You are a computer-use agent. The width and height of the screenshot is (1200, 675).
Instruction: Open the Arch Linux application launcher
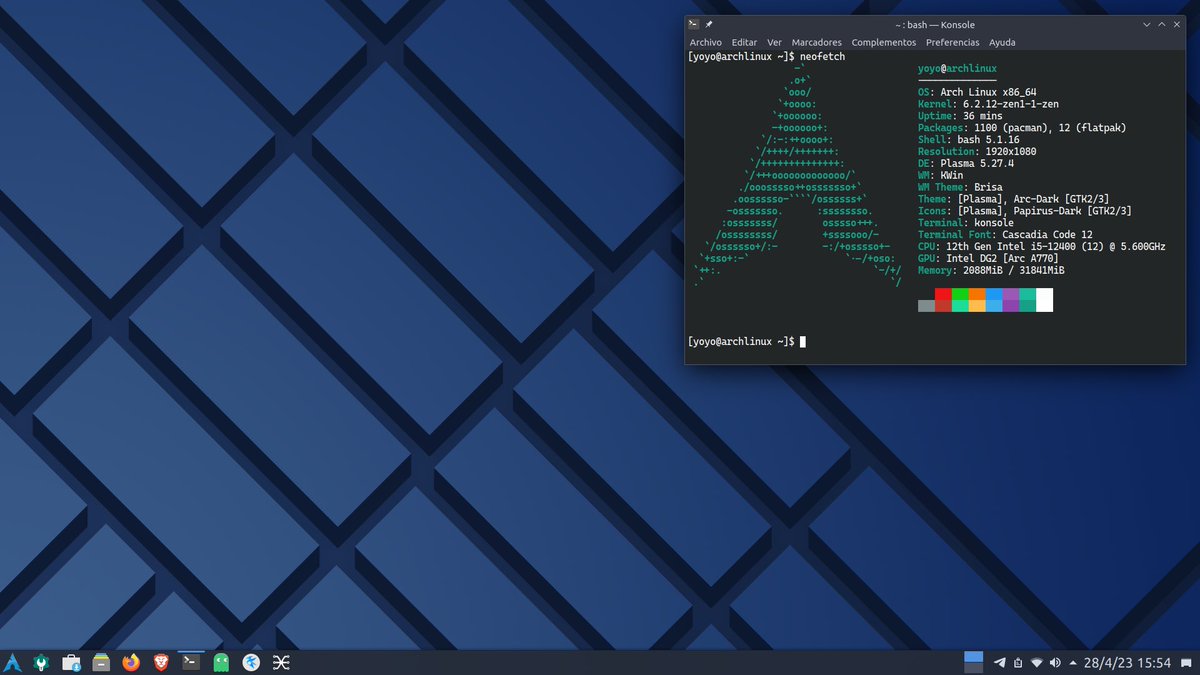coord(12,661)
